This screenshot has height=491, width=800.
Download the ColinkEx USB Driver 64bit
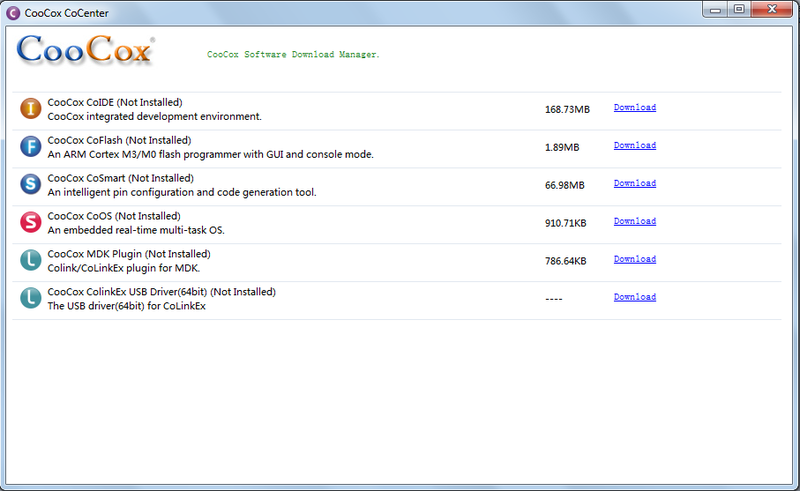pos(634,297)
